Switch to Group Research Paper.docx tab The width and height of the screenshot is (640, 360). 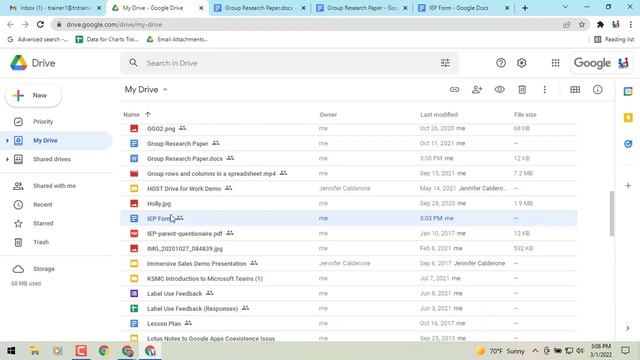pos(260,8)
